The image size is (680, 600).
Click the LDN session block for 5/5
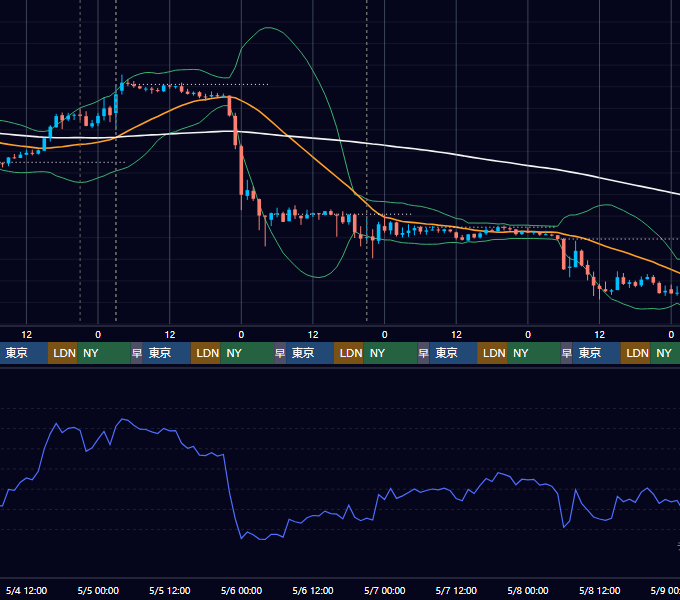pos(206,353)
